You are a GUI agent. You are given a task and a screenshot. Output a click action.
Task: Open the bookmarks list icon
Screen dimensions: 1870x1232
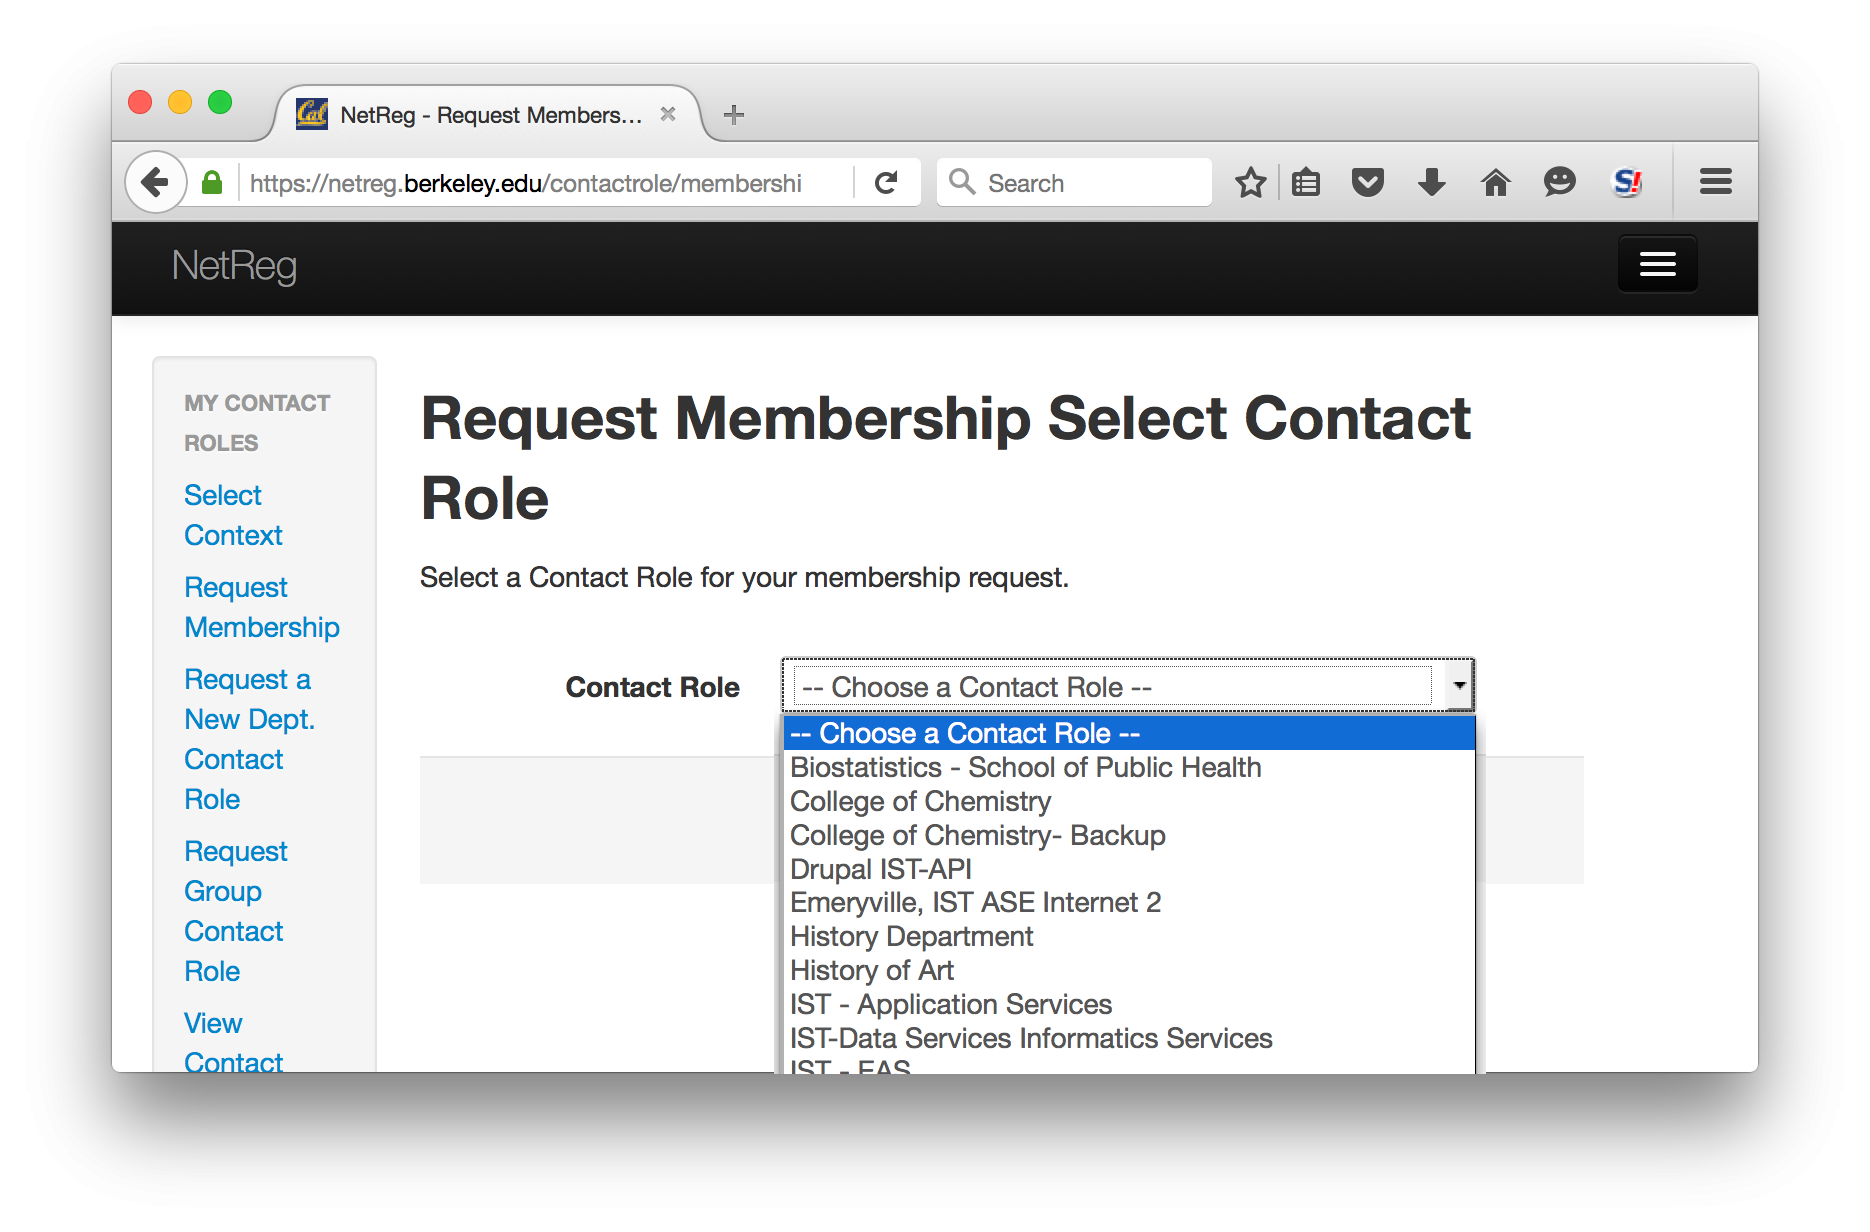point(1306,182)
